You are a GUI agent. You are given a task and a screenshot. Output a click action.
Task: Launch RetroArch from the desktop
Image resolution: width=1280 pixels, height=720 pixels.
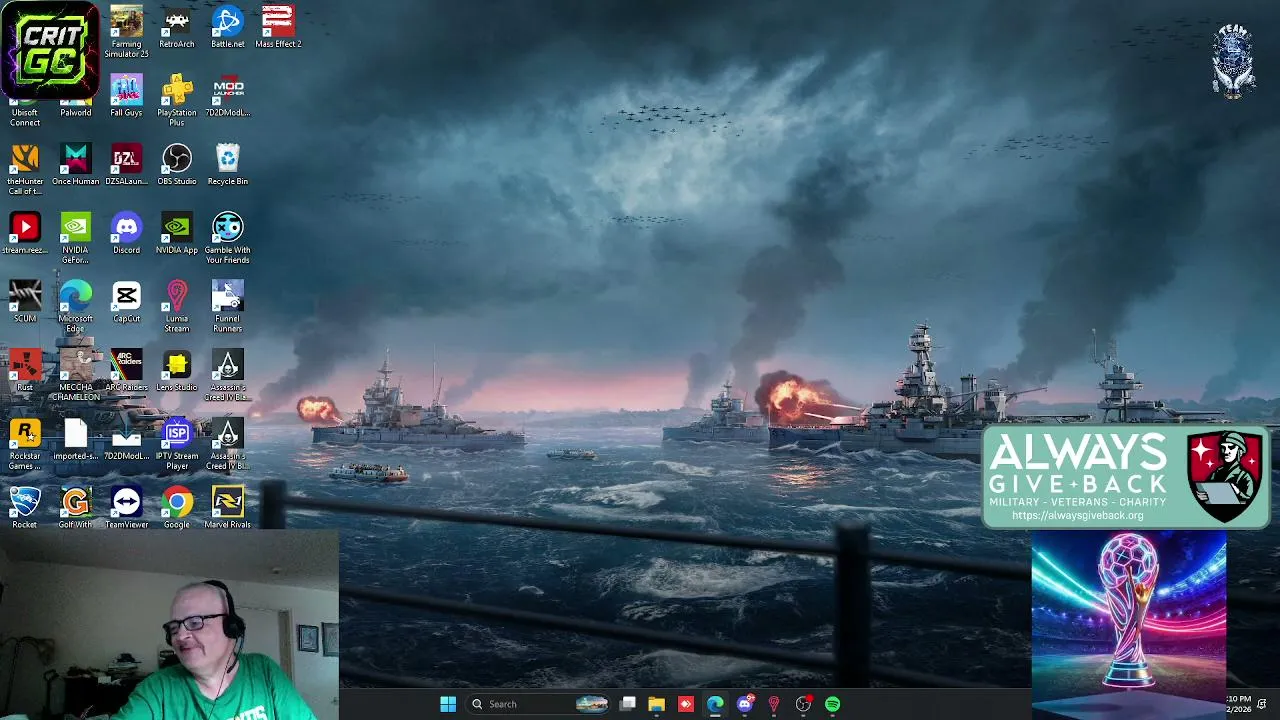tap(177, 27)
